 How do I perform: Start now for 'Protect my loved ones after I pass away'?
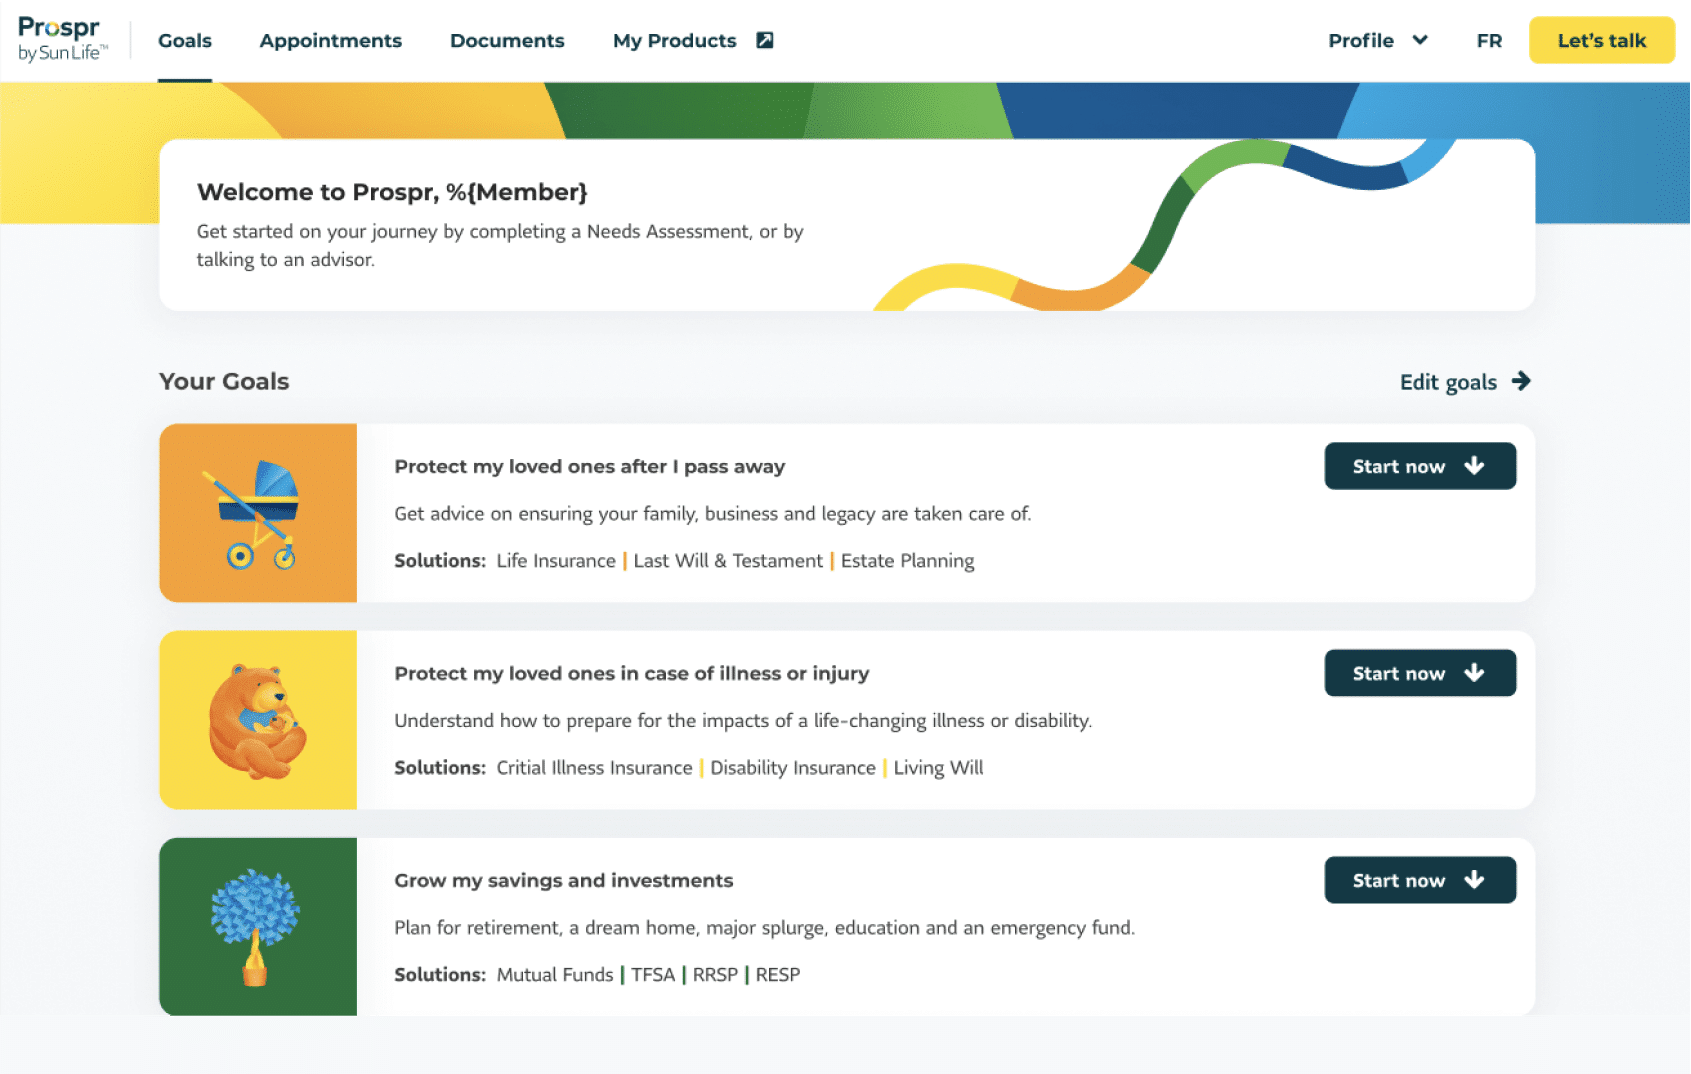coord(1420,466)
